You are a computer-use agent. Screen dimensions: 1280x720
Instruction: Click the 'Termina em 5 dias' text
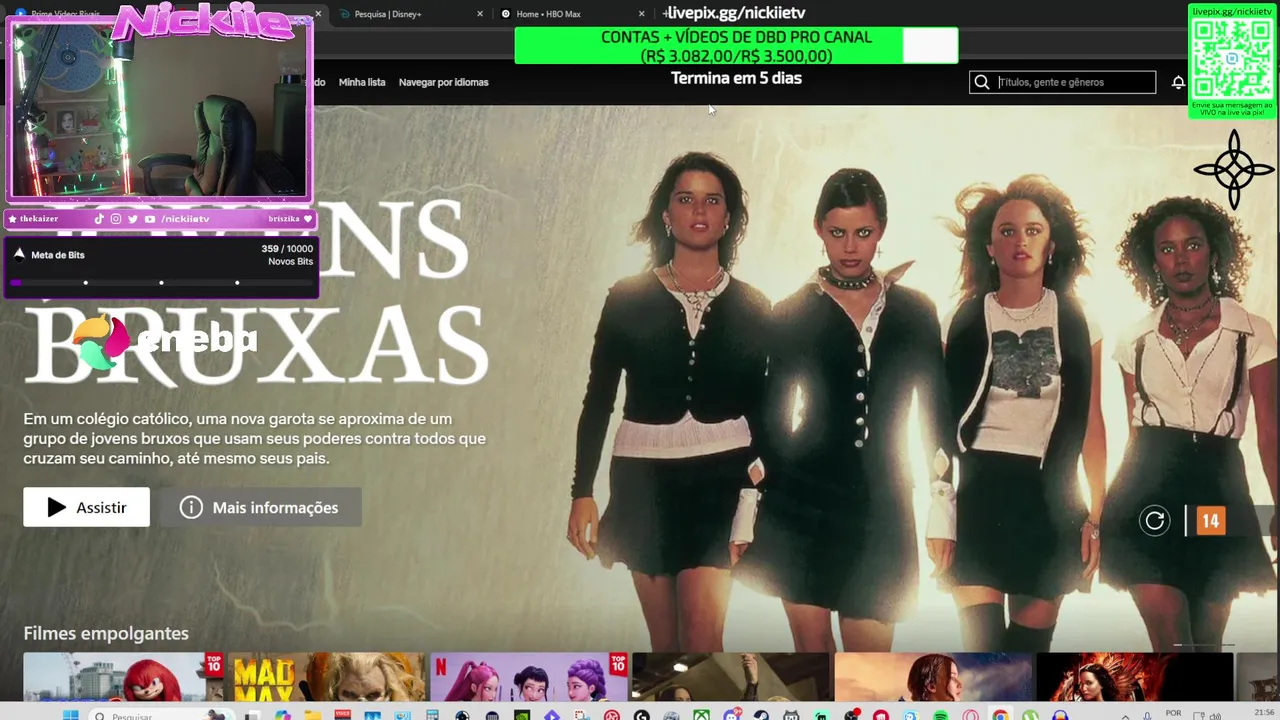point(736,78)
